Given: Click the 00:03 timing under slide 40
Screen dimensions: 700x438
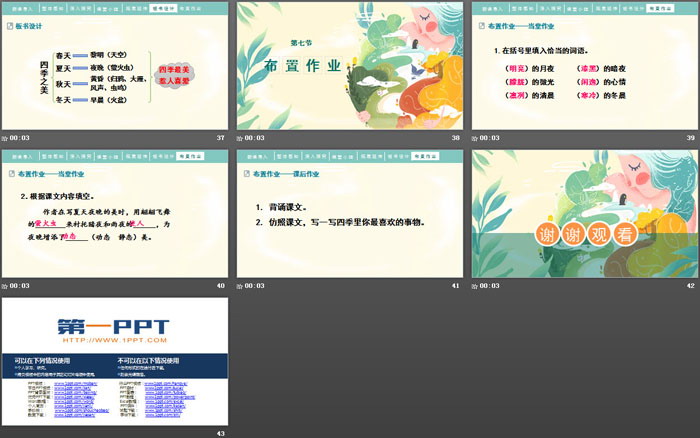Looking at the screenshot, I should (20, 286).
